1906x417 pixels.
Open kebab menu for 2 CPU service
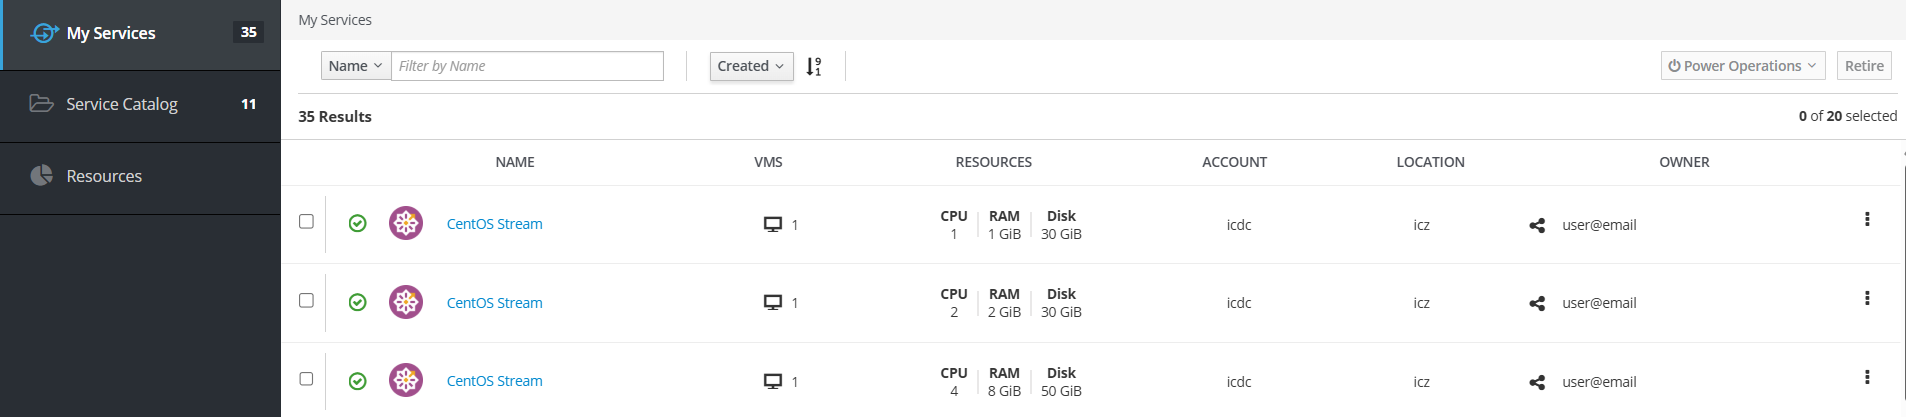[x=1867, y=298]
